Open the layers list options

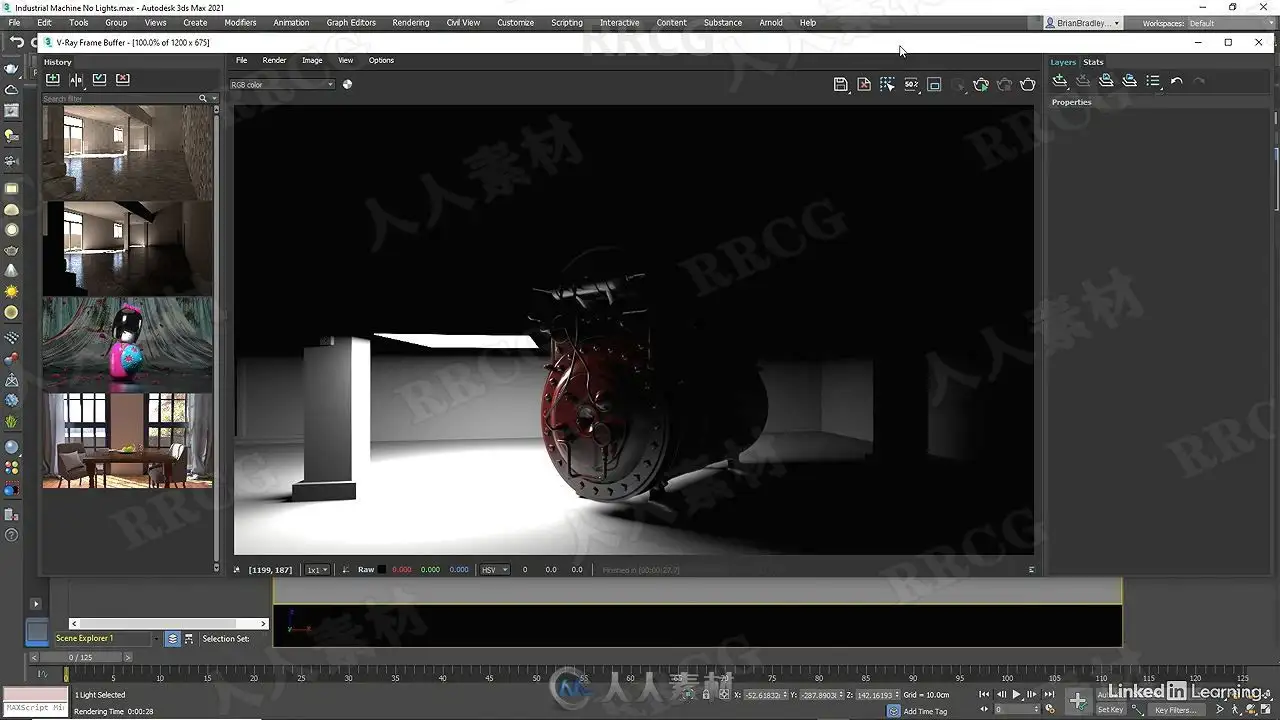[1153, 81]
